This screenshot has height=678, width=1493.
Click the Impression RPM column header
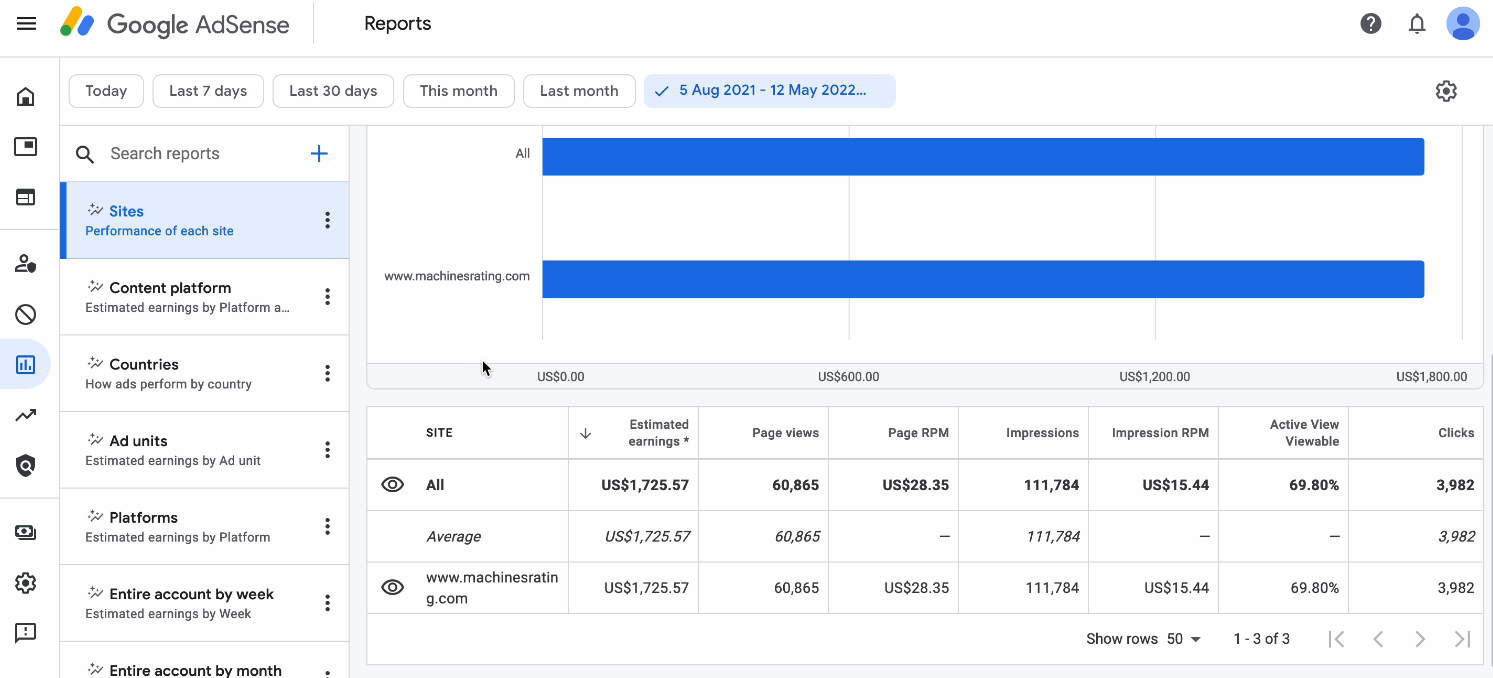coord(1154,433)
